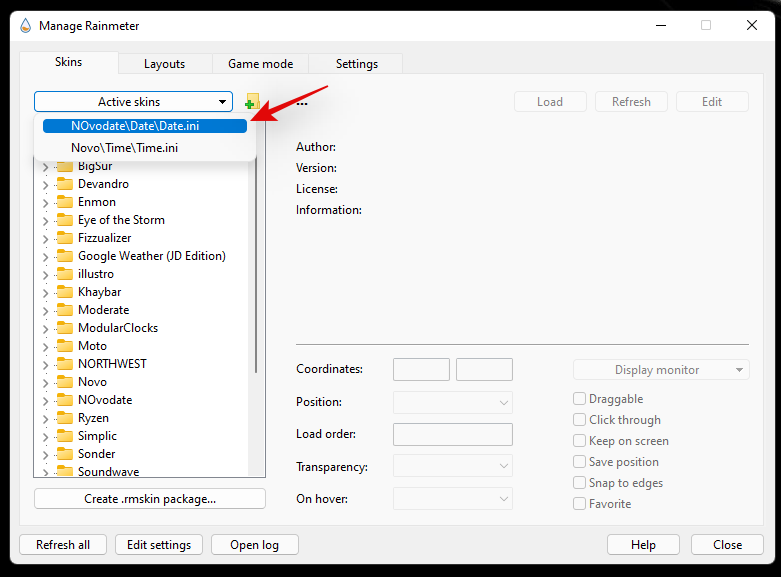Open the On hover dropdown

453,499
